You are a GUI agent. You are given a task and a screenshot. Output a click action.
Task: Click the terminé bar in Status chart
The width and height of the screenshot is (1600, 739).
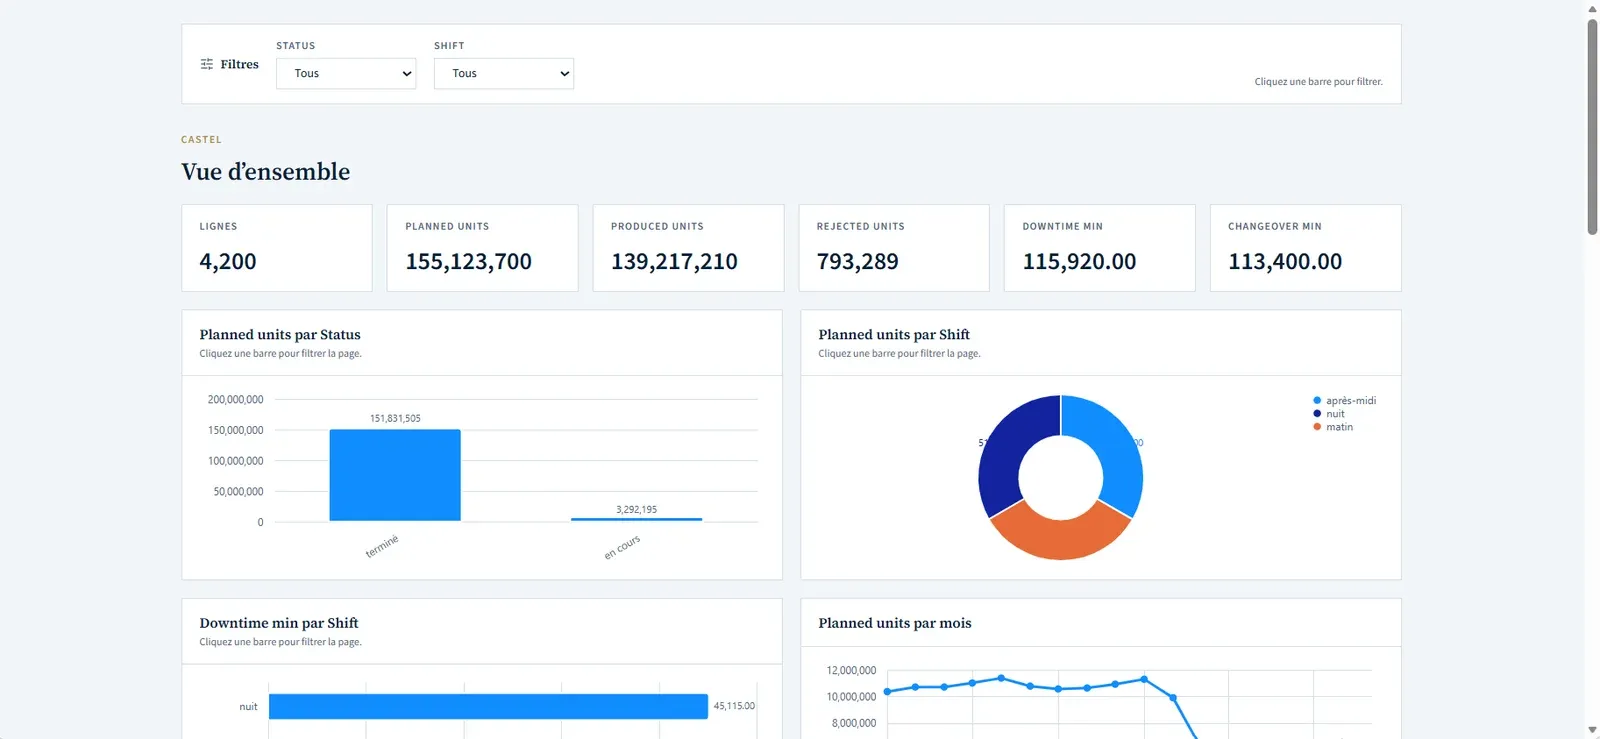click(x=395, y=475)
